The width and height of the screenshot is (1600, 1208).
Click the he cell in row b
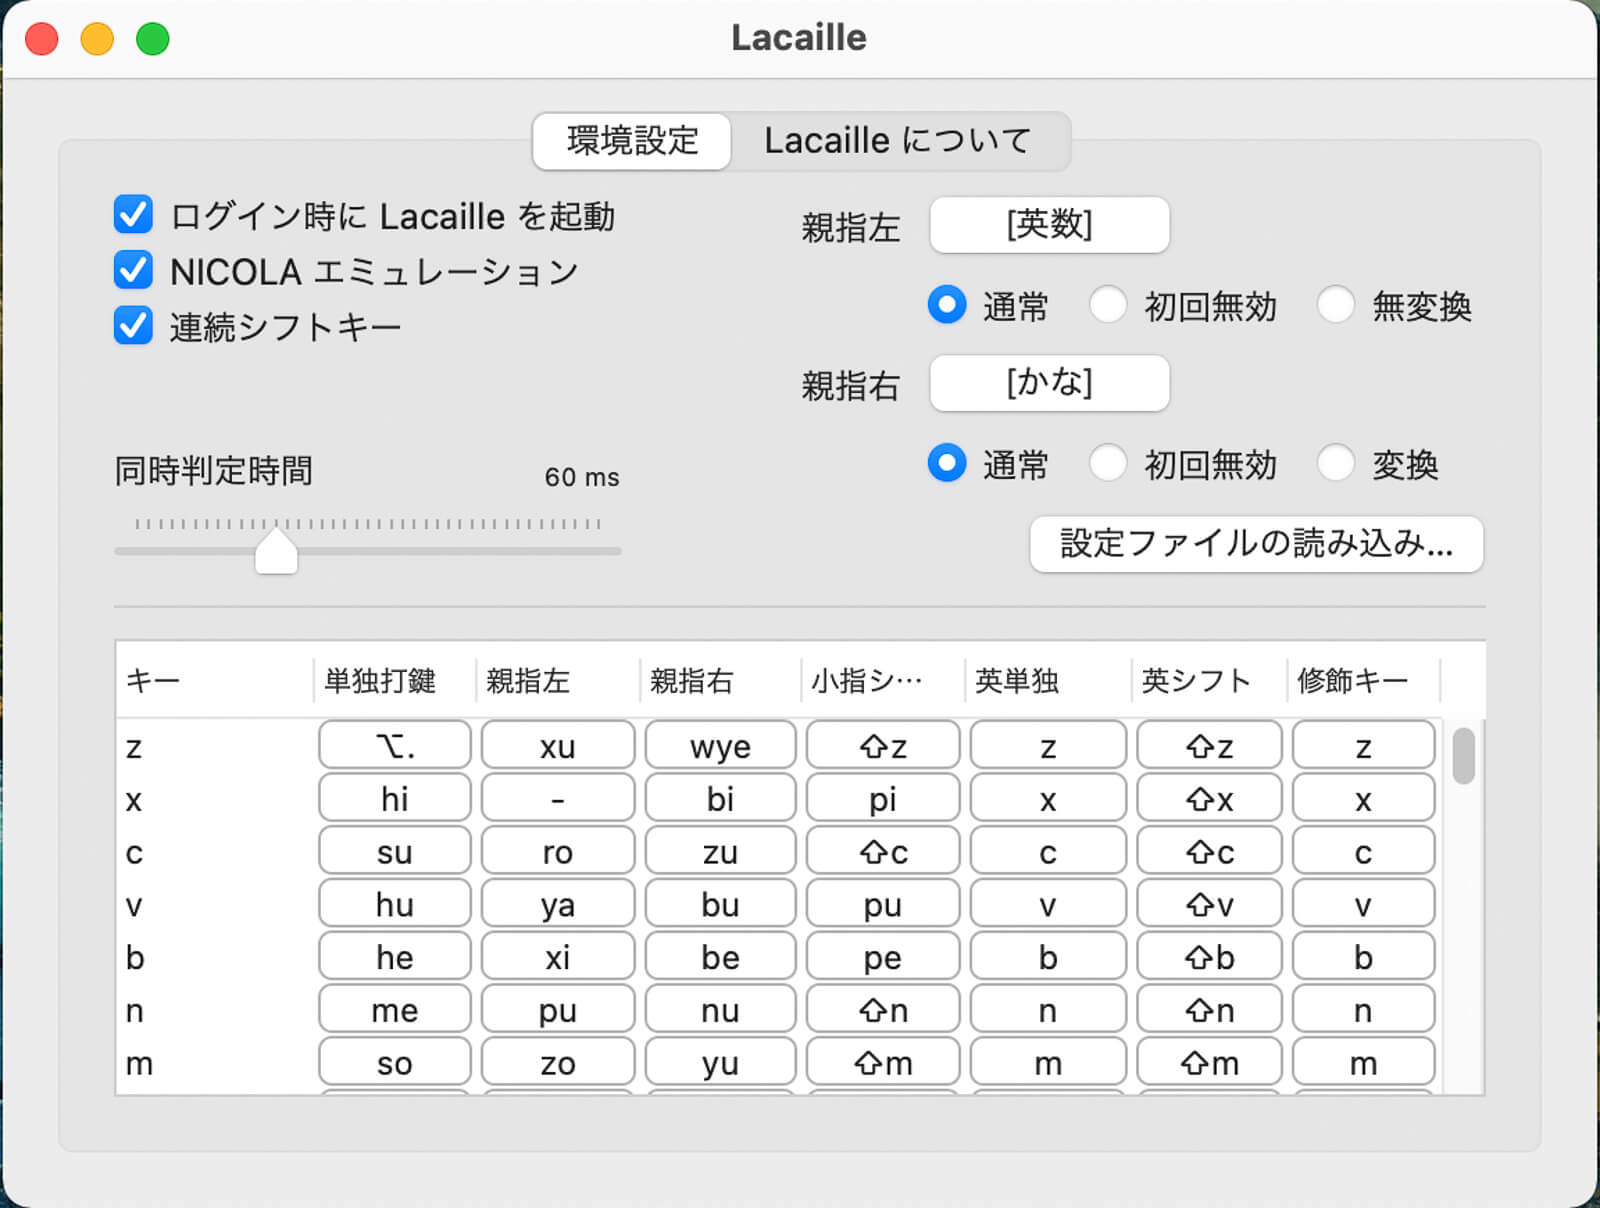[395, 957]
